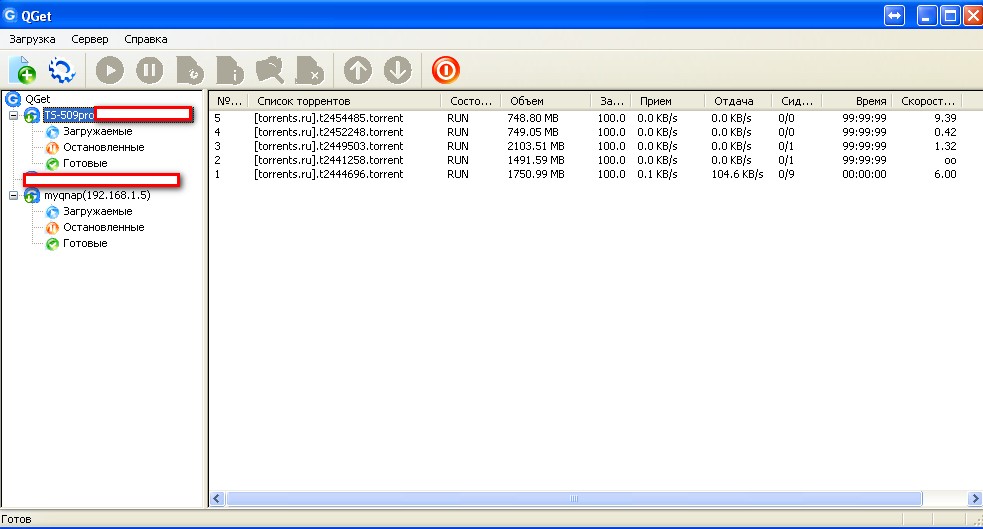983x529 pixels.
Task: Sort by Список торрентов column header
Action: [340, 101]
